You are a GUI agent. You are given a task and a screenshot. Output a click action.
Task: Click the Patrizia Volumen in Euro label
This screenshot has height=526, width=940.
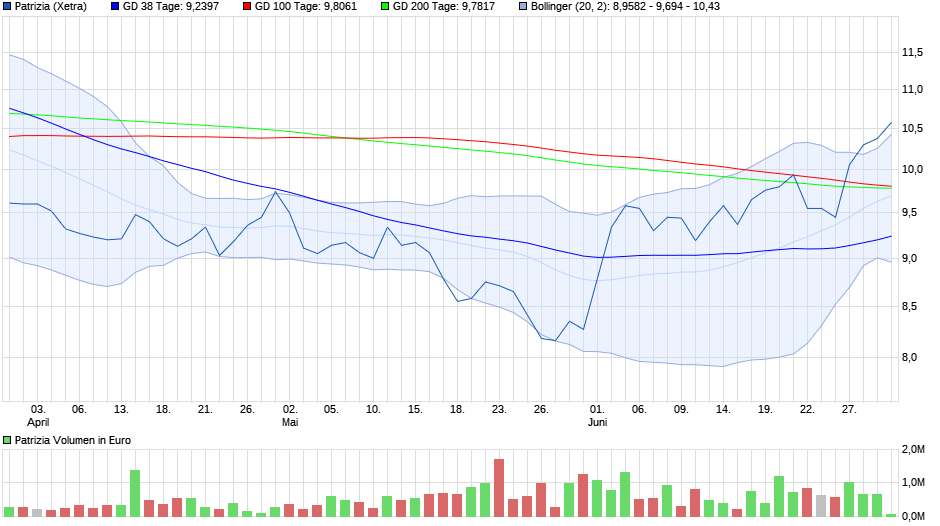(72, 440)
